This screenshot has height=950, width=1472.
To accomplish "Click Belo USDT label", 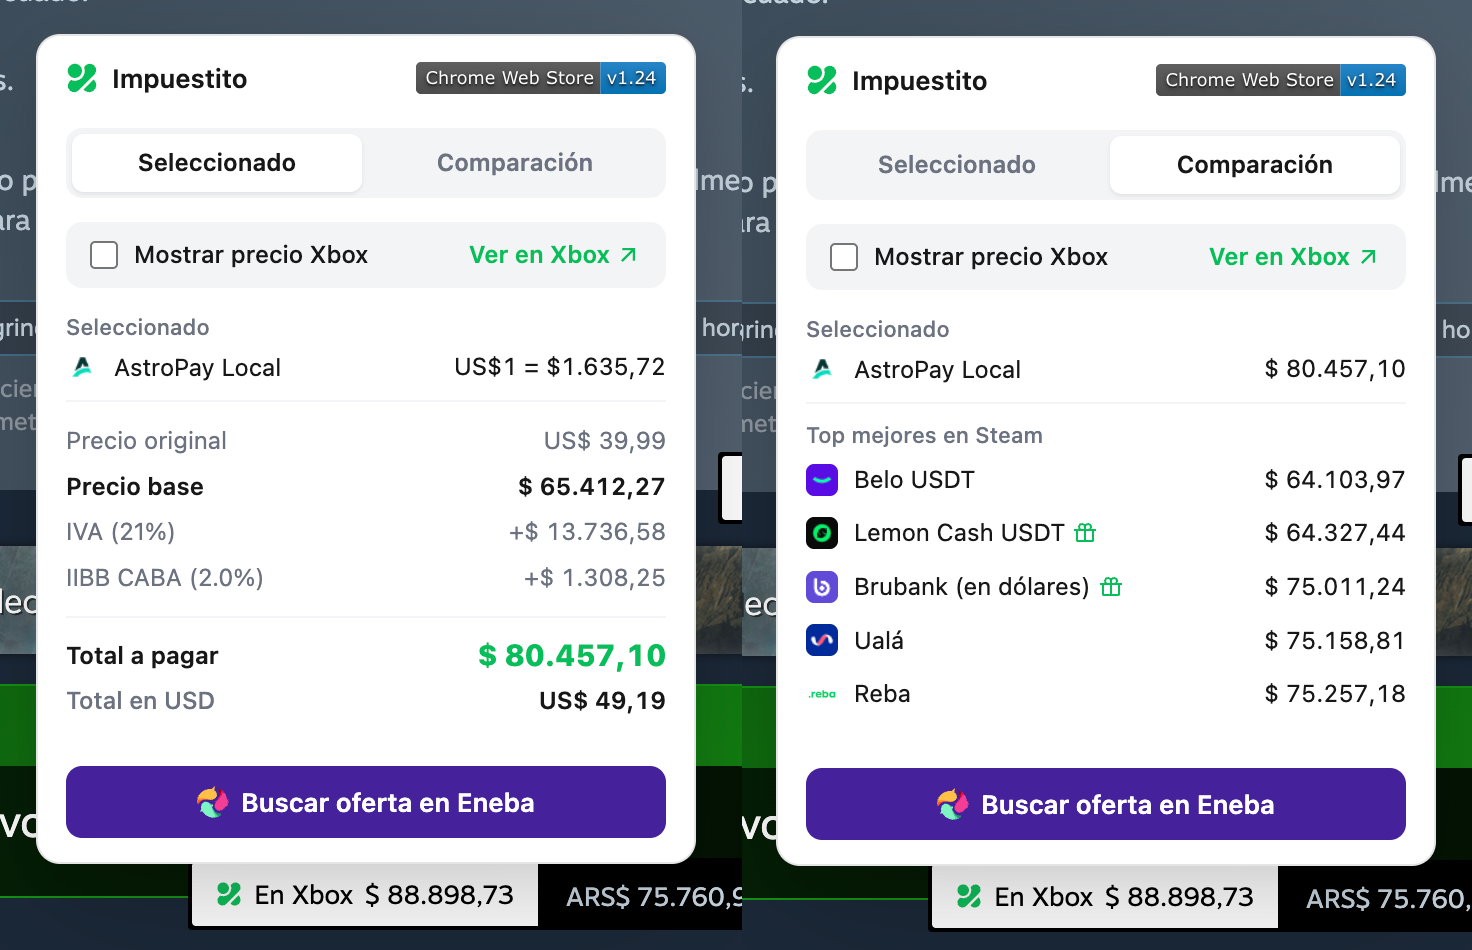I will coord(914,480).
